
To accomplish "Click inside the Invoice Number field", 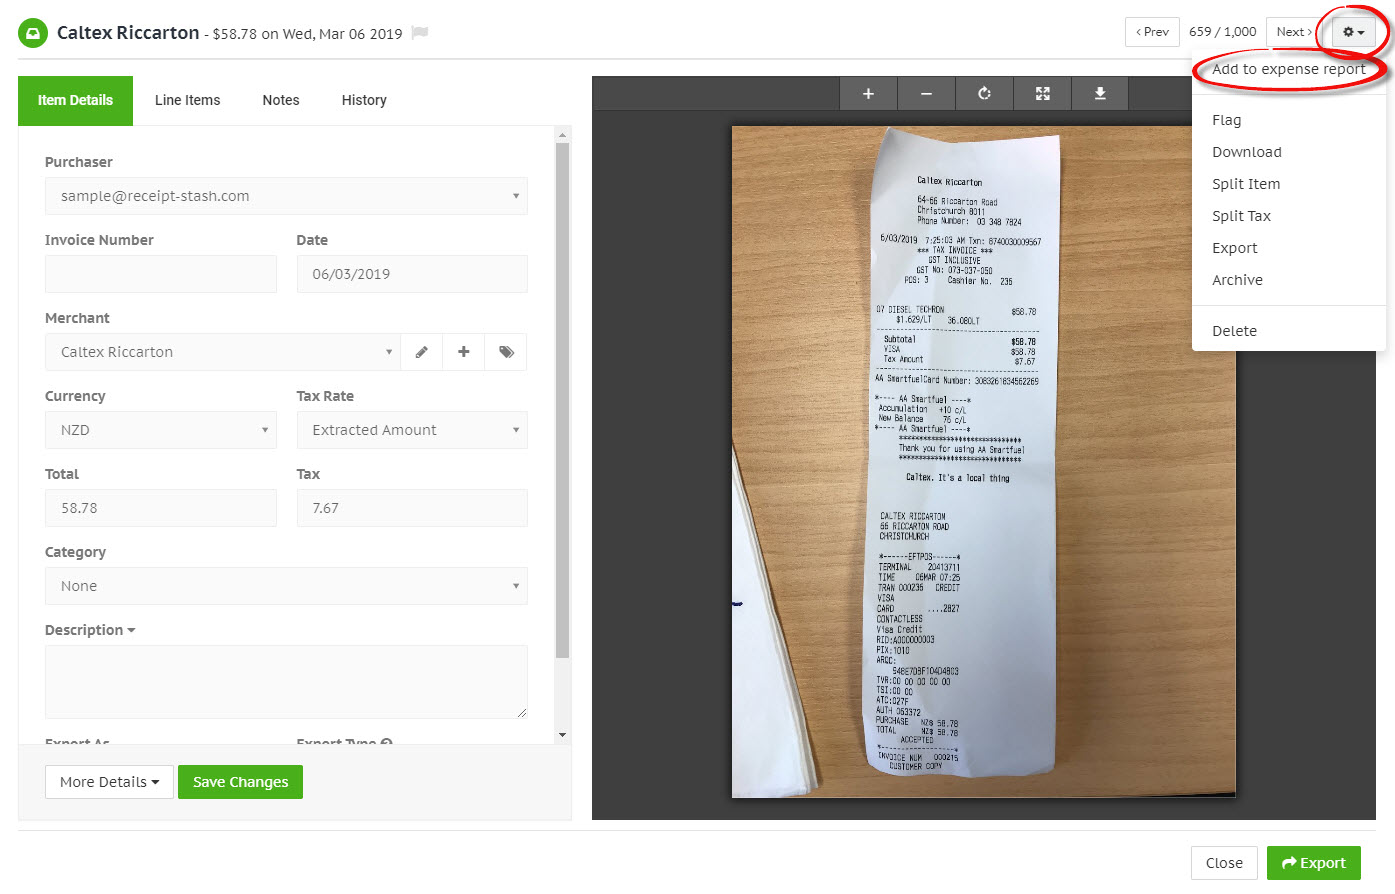I will [x=160, y=274].
